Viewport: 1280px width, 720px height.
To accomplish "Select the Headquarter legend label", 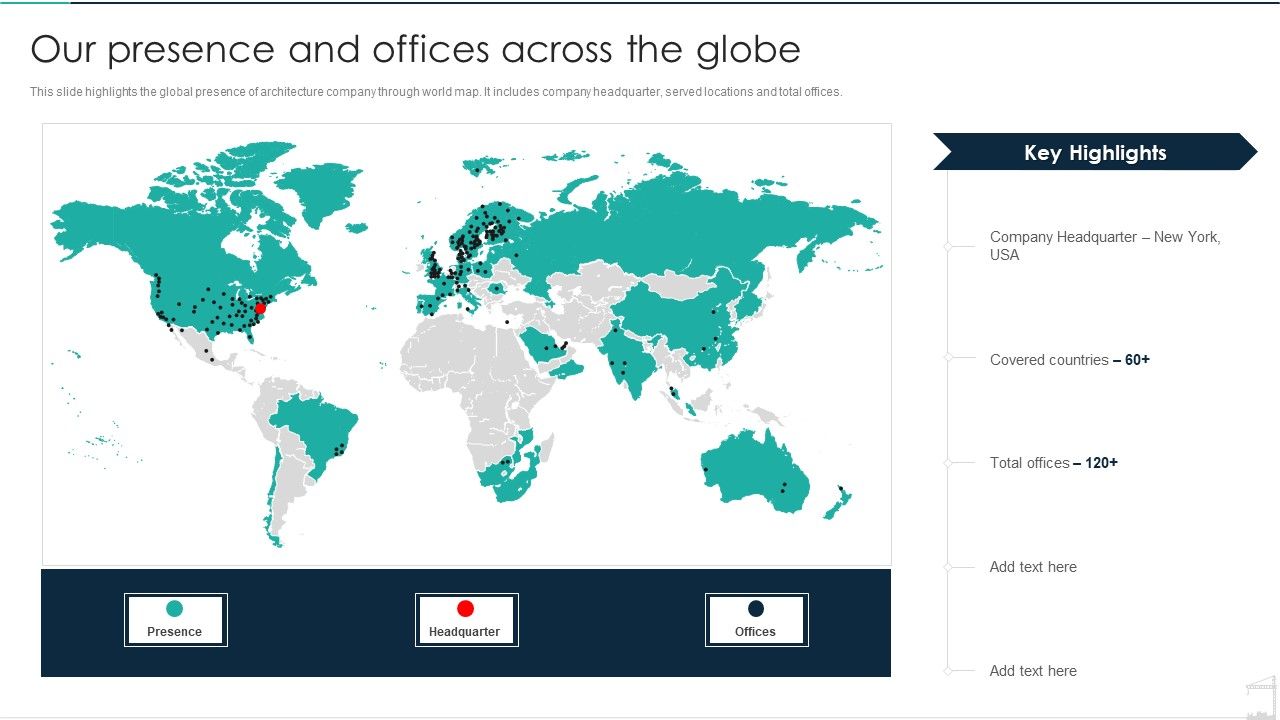I will pyautogui.click(x=464, y=632).
